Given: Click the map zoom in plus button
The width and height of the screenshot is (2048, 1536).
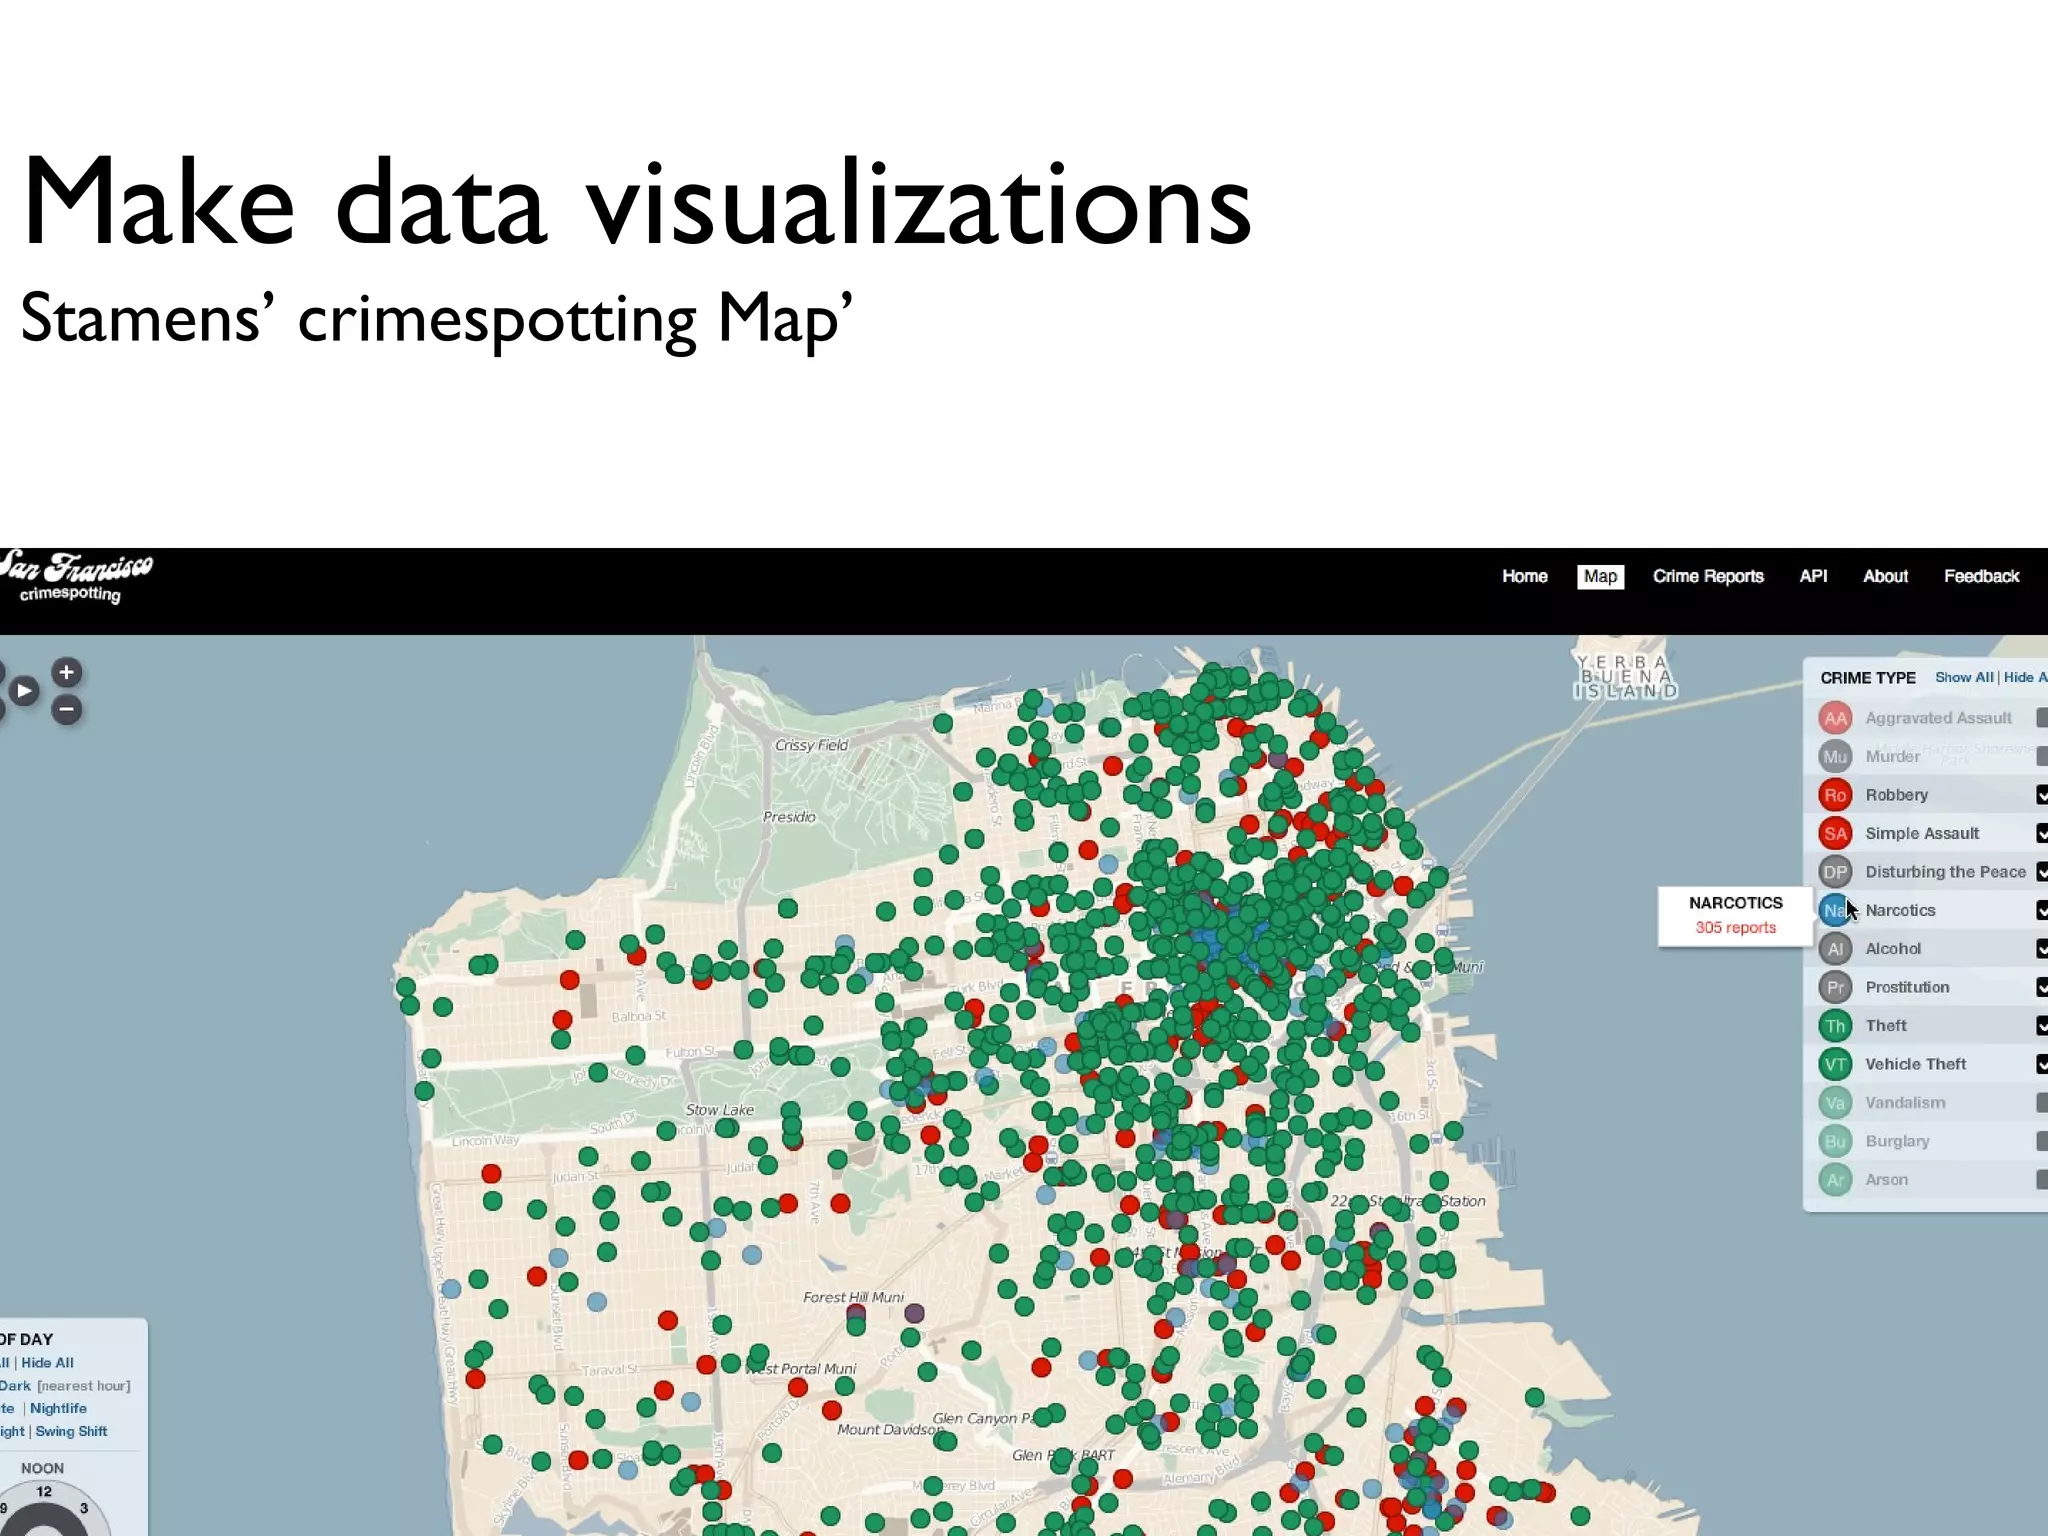Looking at the screenshot, I should pyautogui.click(x=67, y=672).
